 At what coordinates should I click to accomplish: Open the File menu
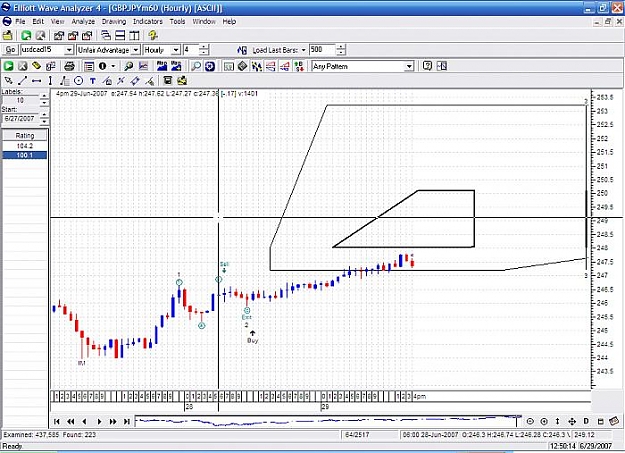tap(20, 22)
